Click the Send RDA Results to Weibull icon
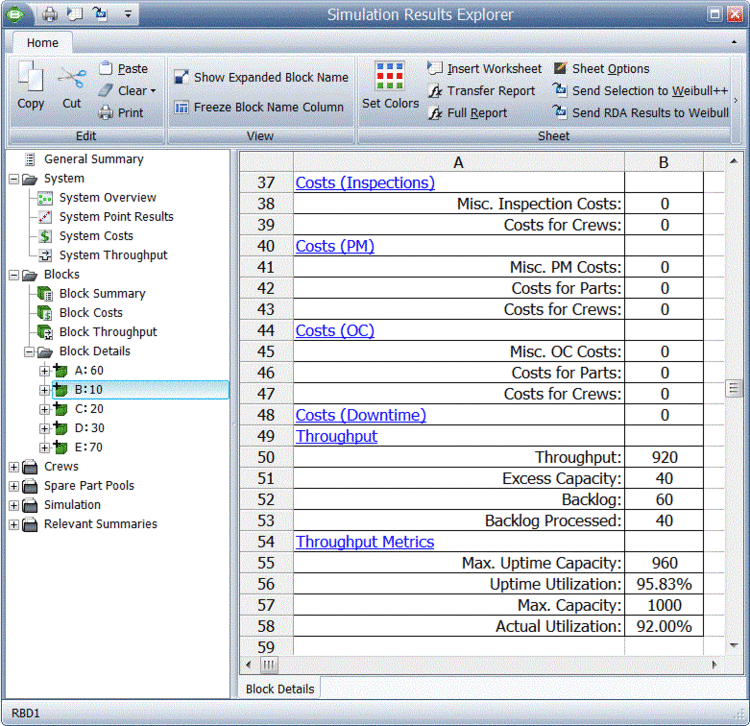 click(560, 111)
